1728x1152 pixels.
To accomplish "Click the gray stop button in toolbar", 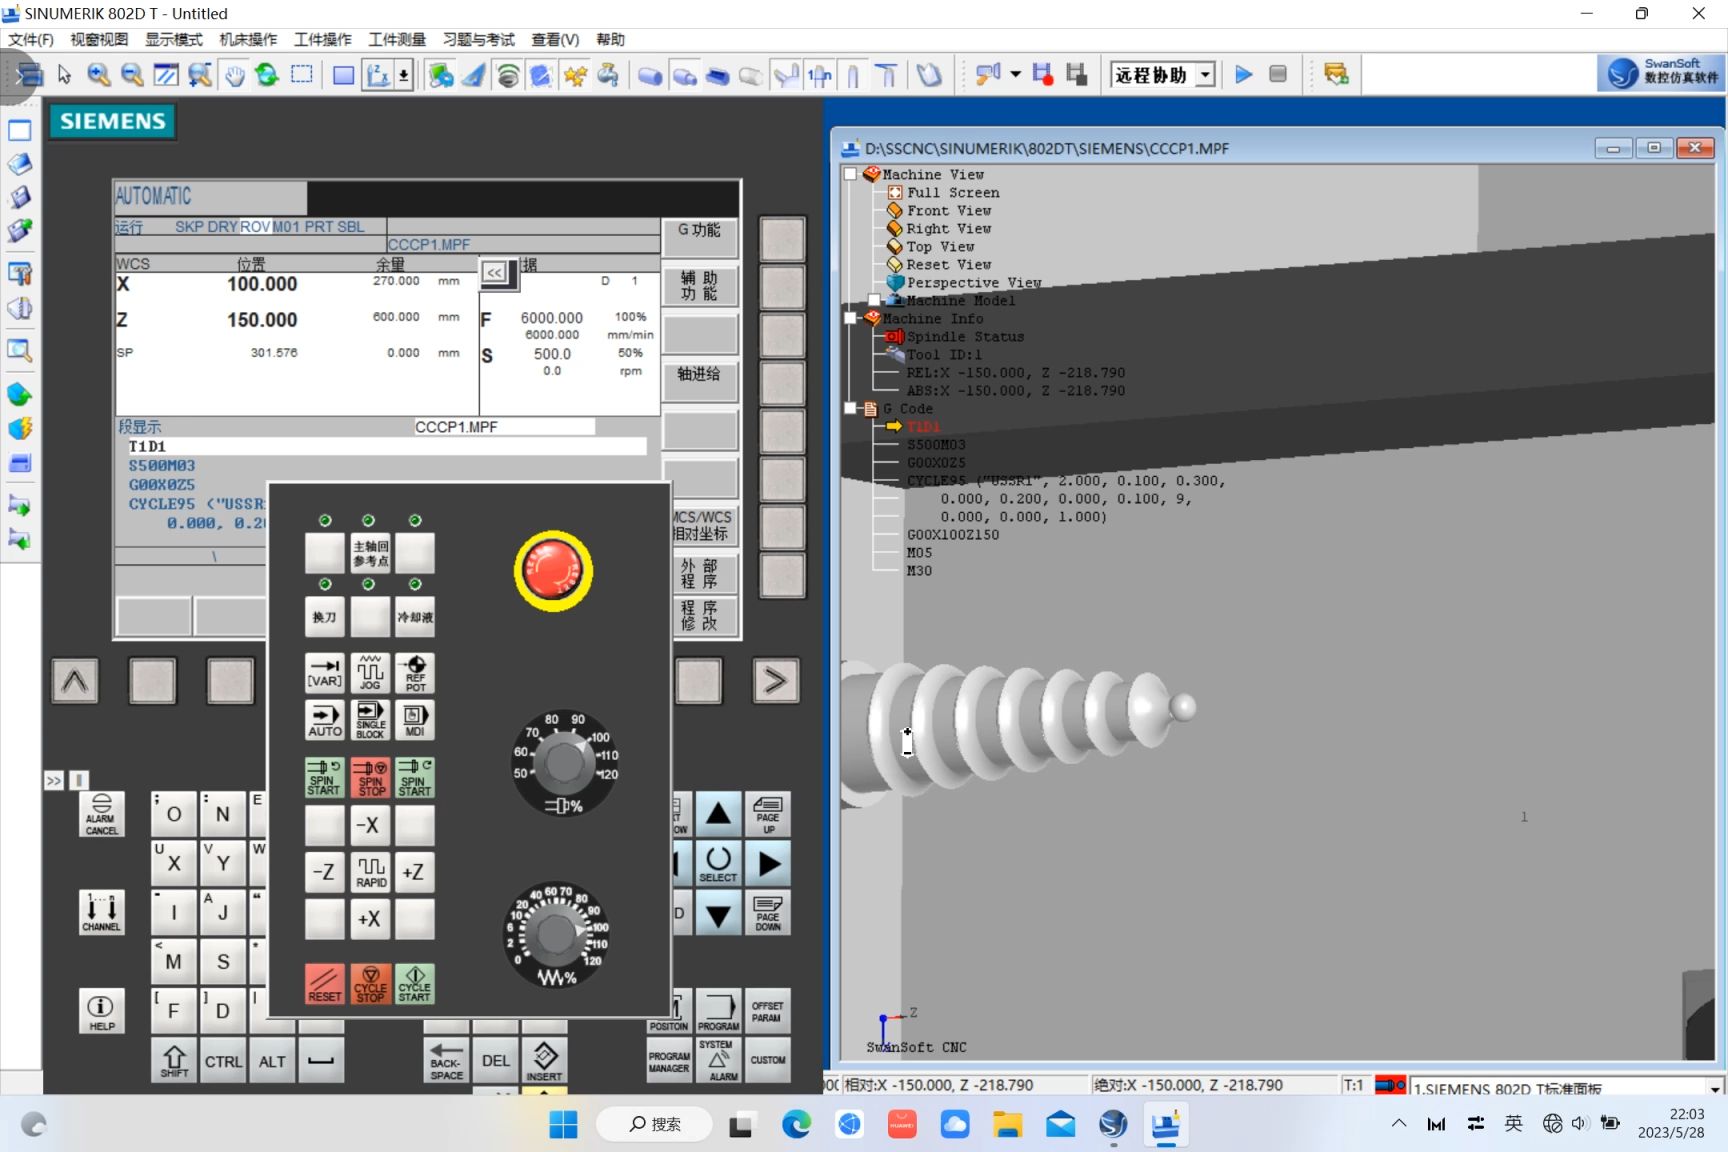I will (1278, 74).
